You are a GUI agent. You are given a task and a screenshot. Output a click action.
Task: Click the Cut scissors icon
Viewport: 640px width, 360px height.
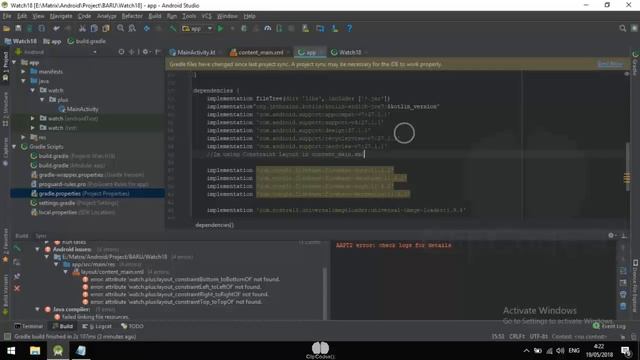click(82, 29)
